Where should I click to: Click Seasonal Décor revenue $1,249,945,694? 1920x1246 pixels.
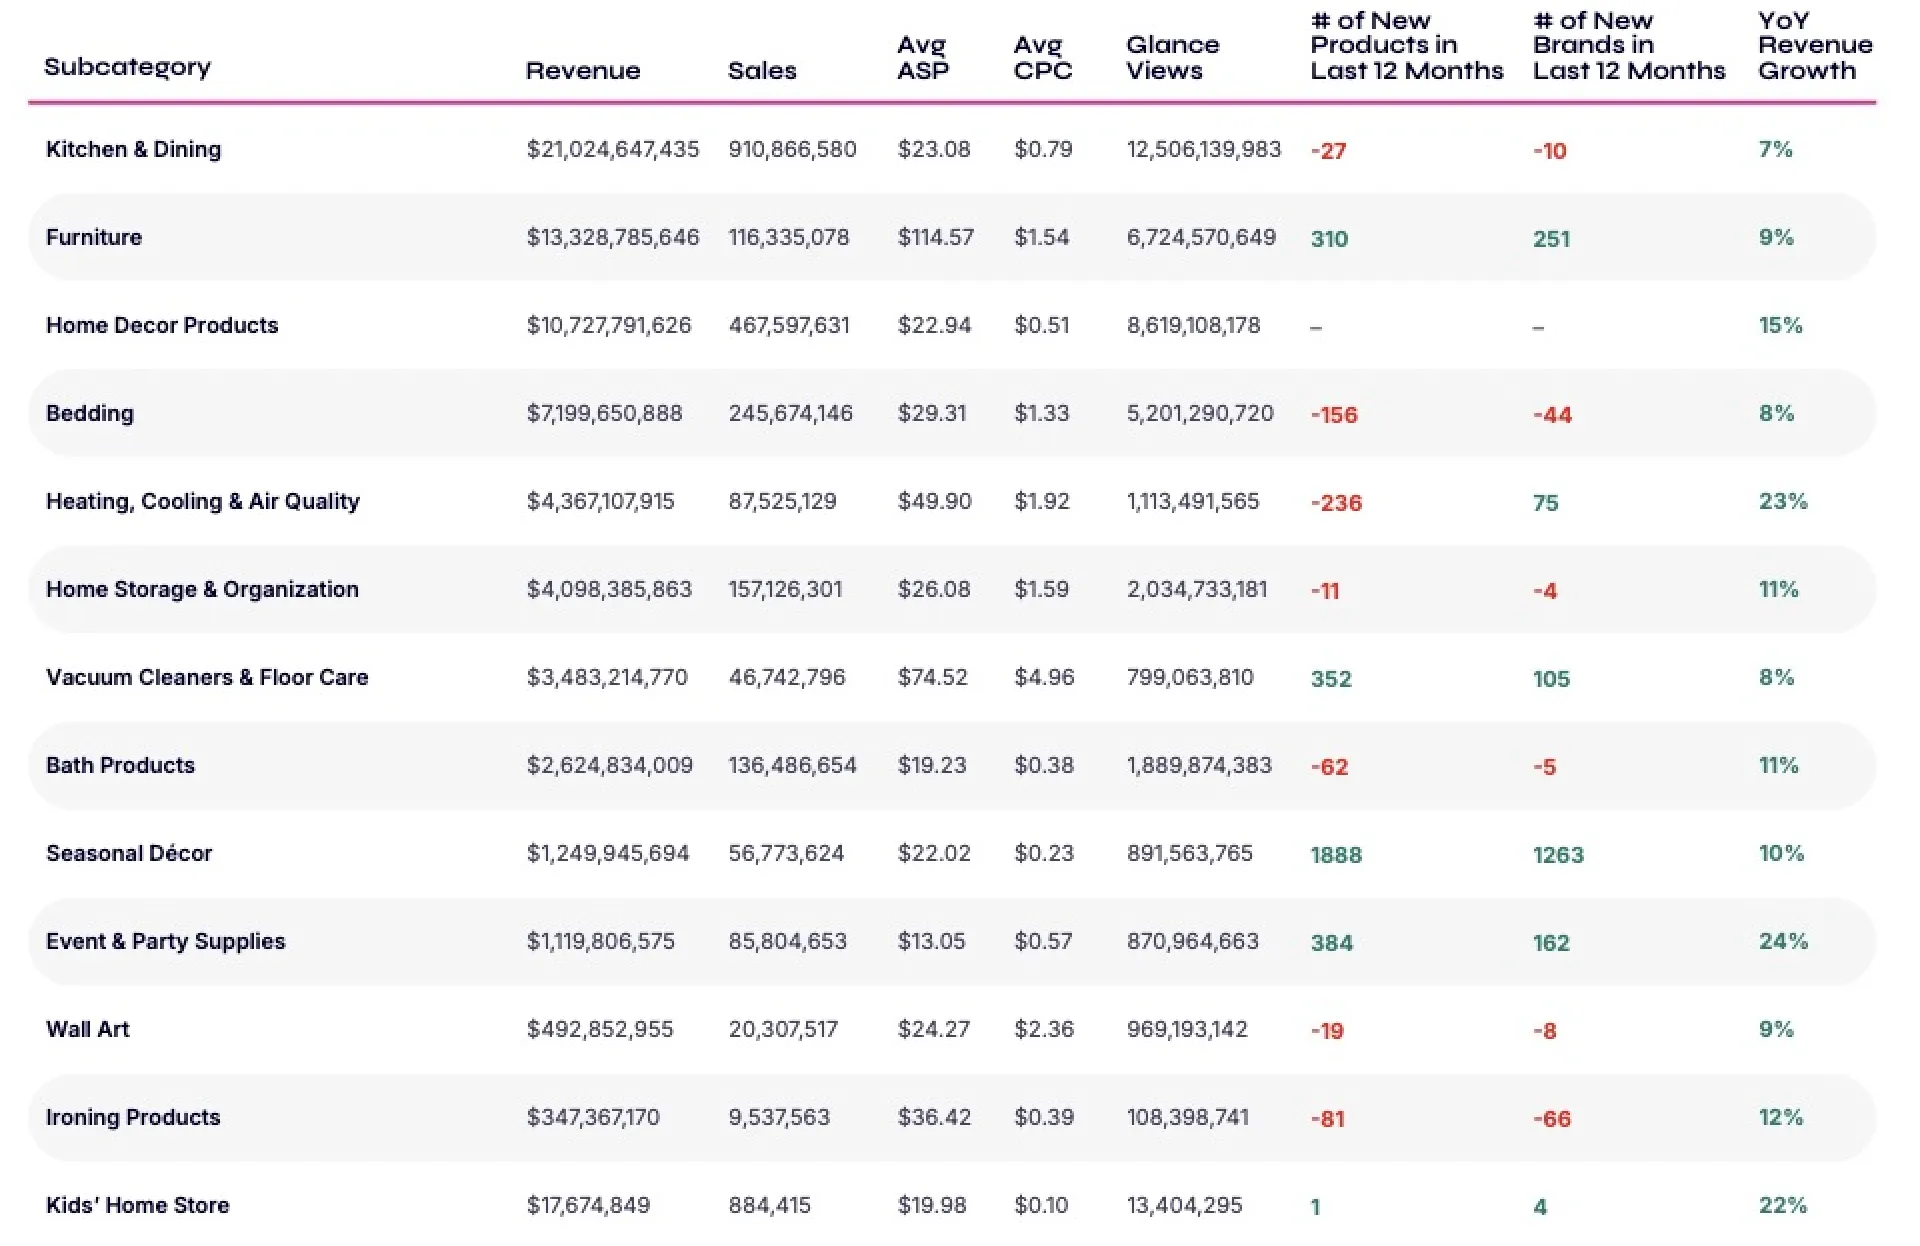click(x=608, y=853)
